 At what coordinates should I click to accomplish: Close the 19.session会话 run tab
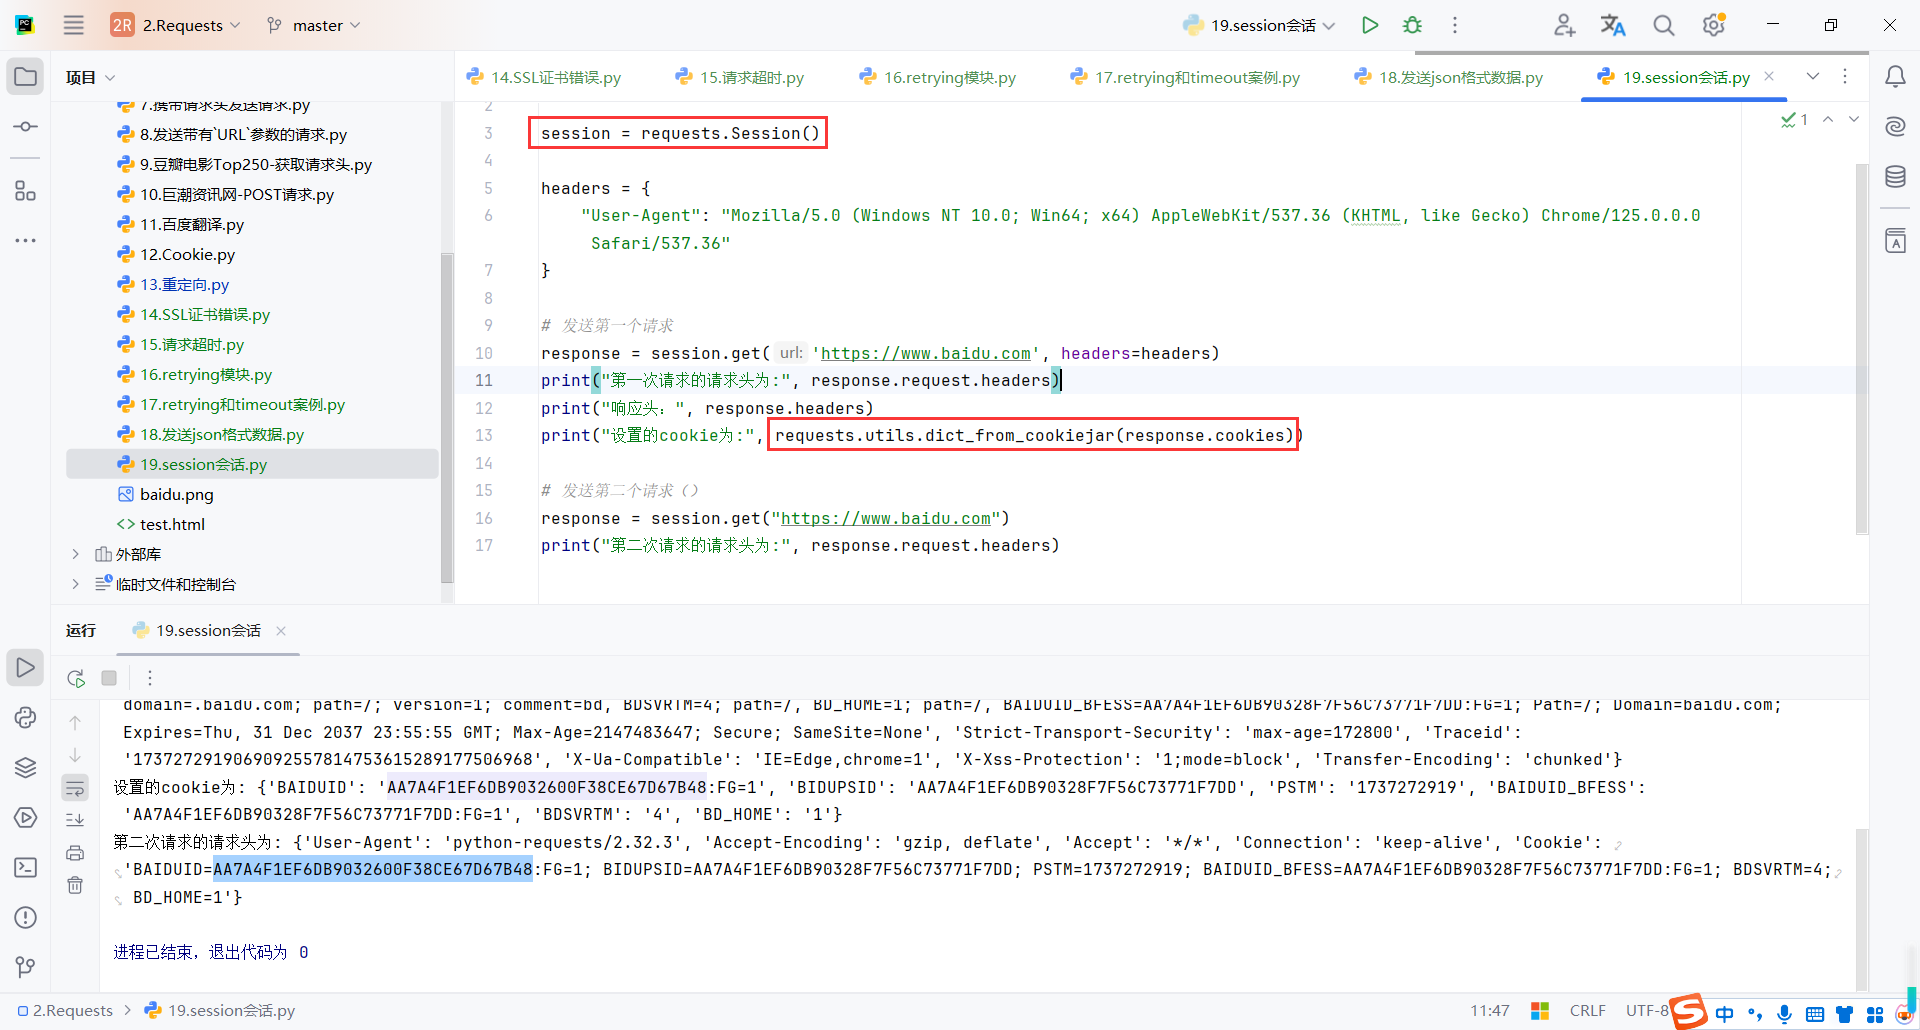coord(281,630)
